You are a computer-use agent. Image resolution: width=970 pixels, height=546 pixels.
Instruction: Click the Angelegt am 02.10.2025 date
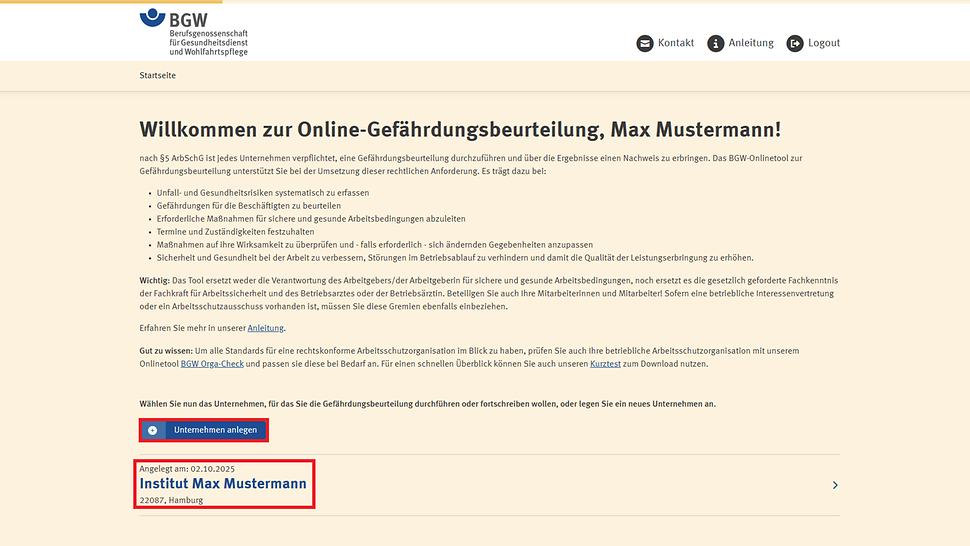pos(187,468)
